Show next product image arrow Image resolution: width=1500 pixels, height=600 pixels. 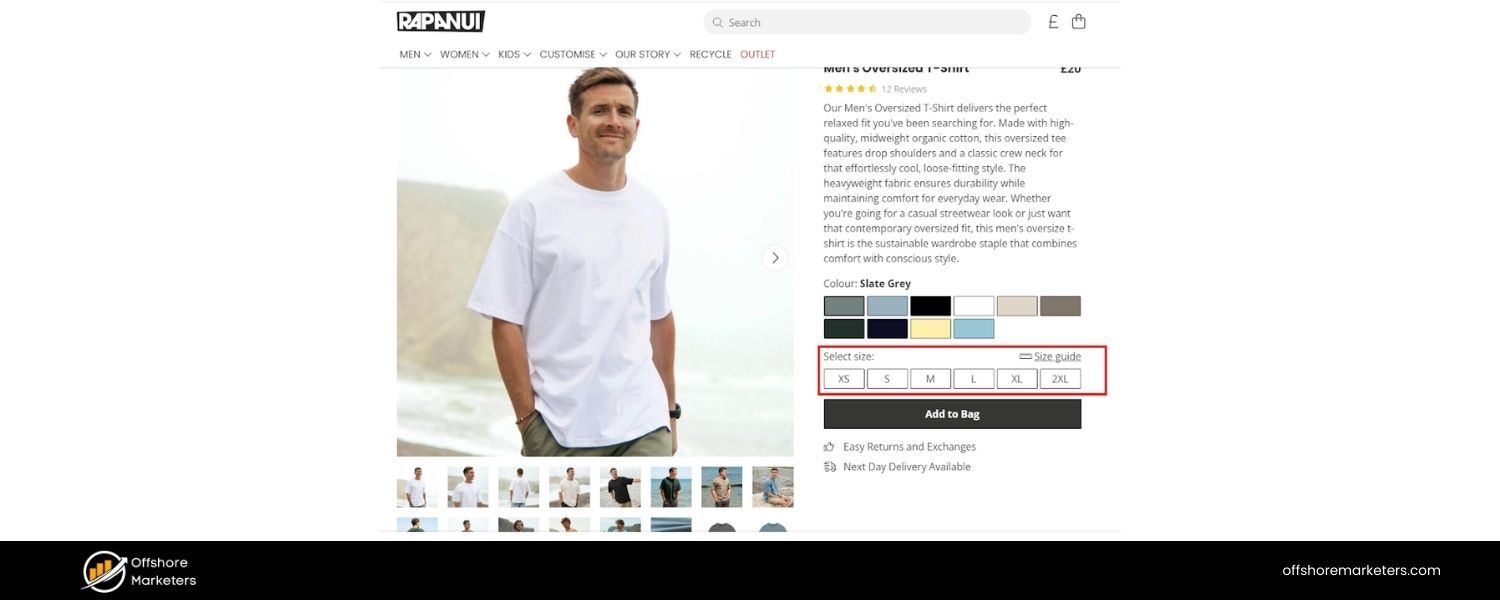tap(774, 258)
